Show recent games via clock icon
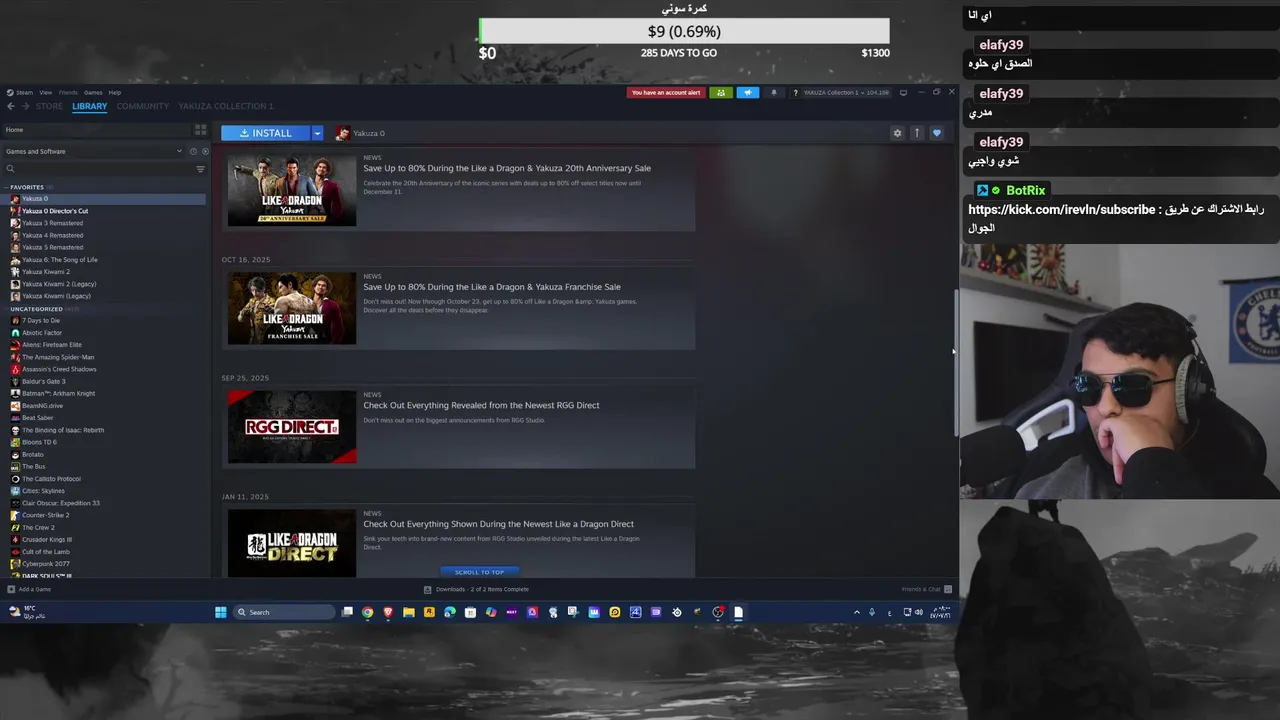 point(193,151)
